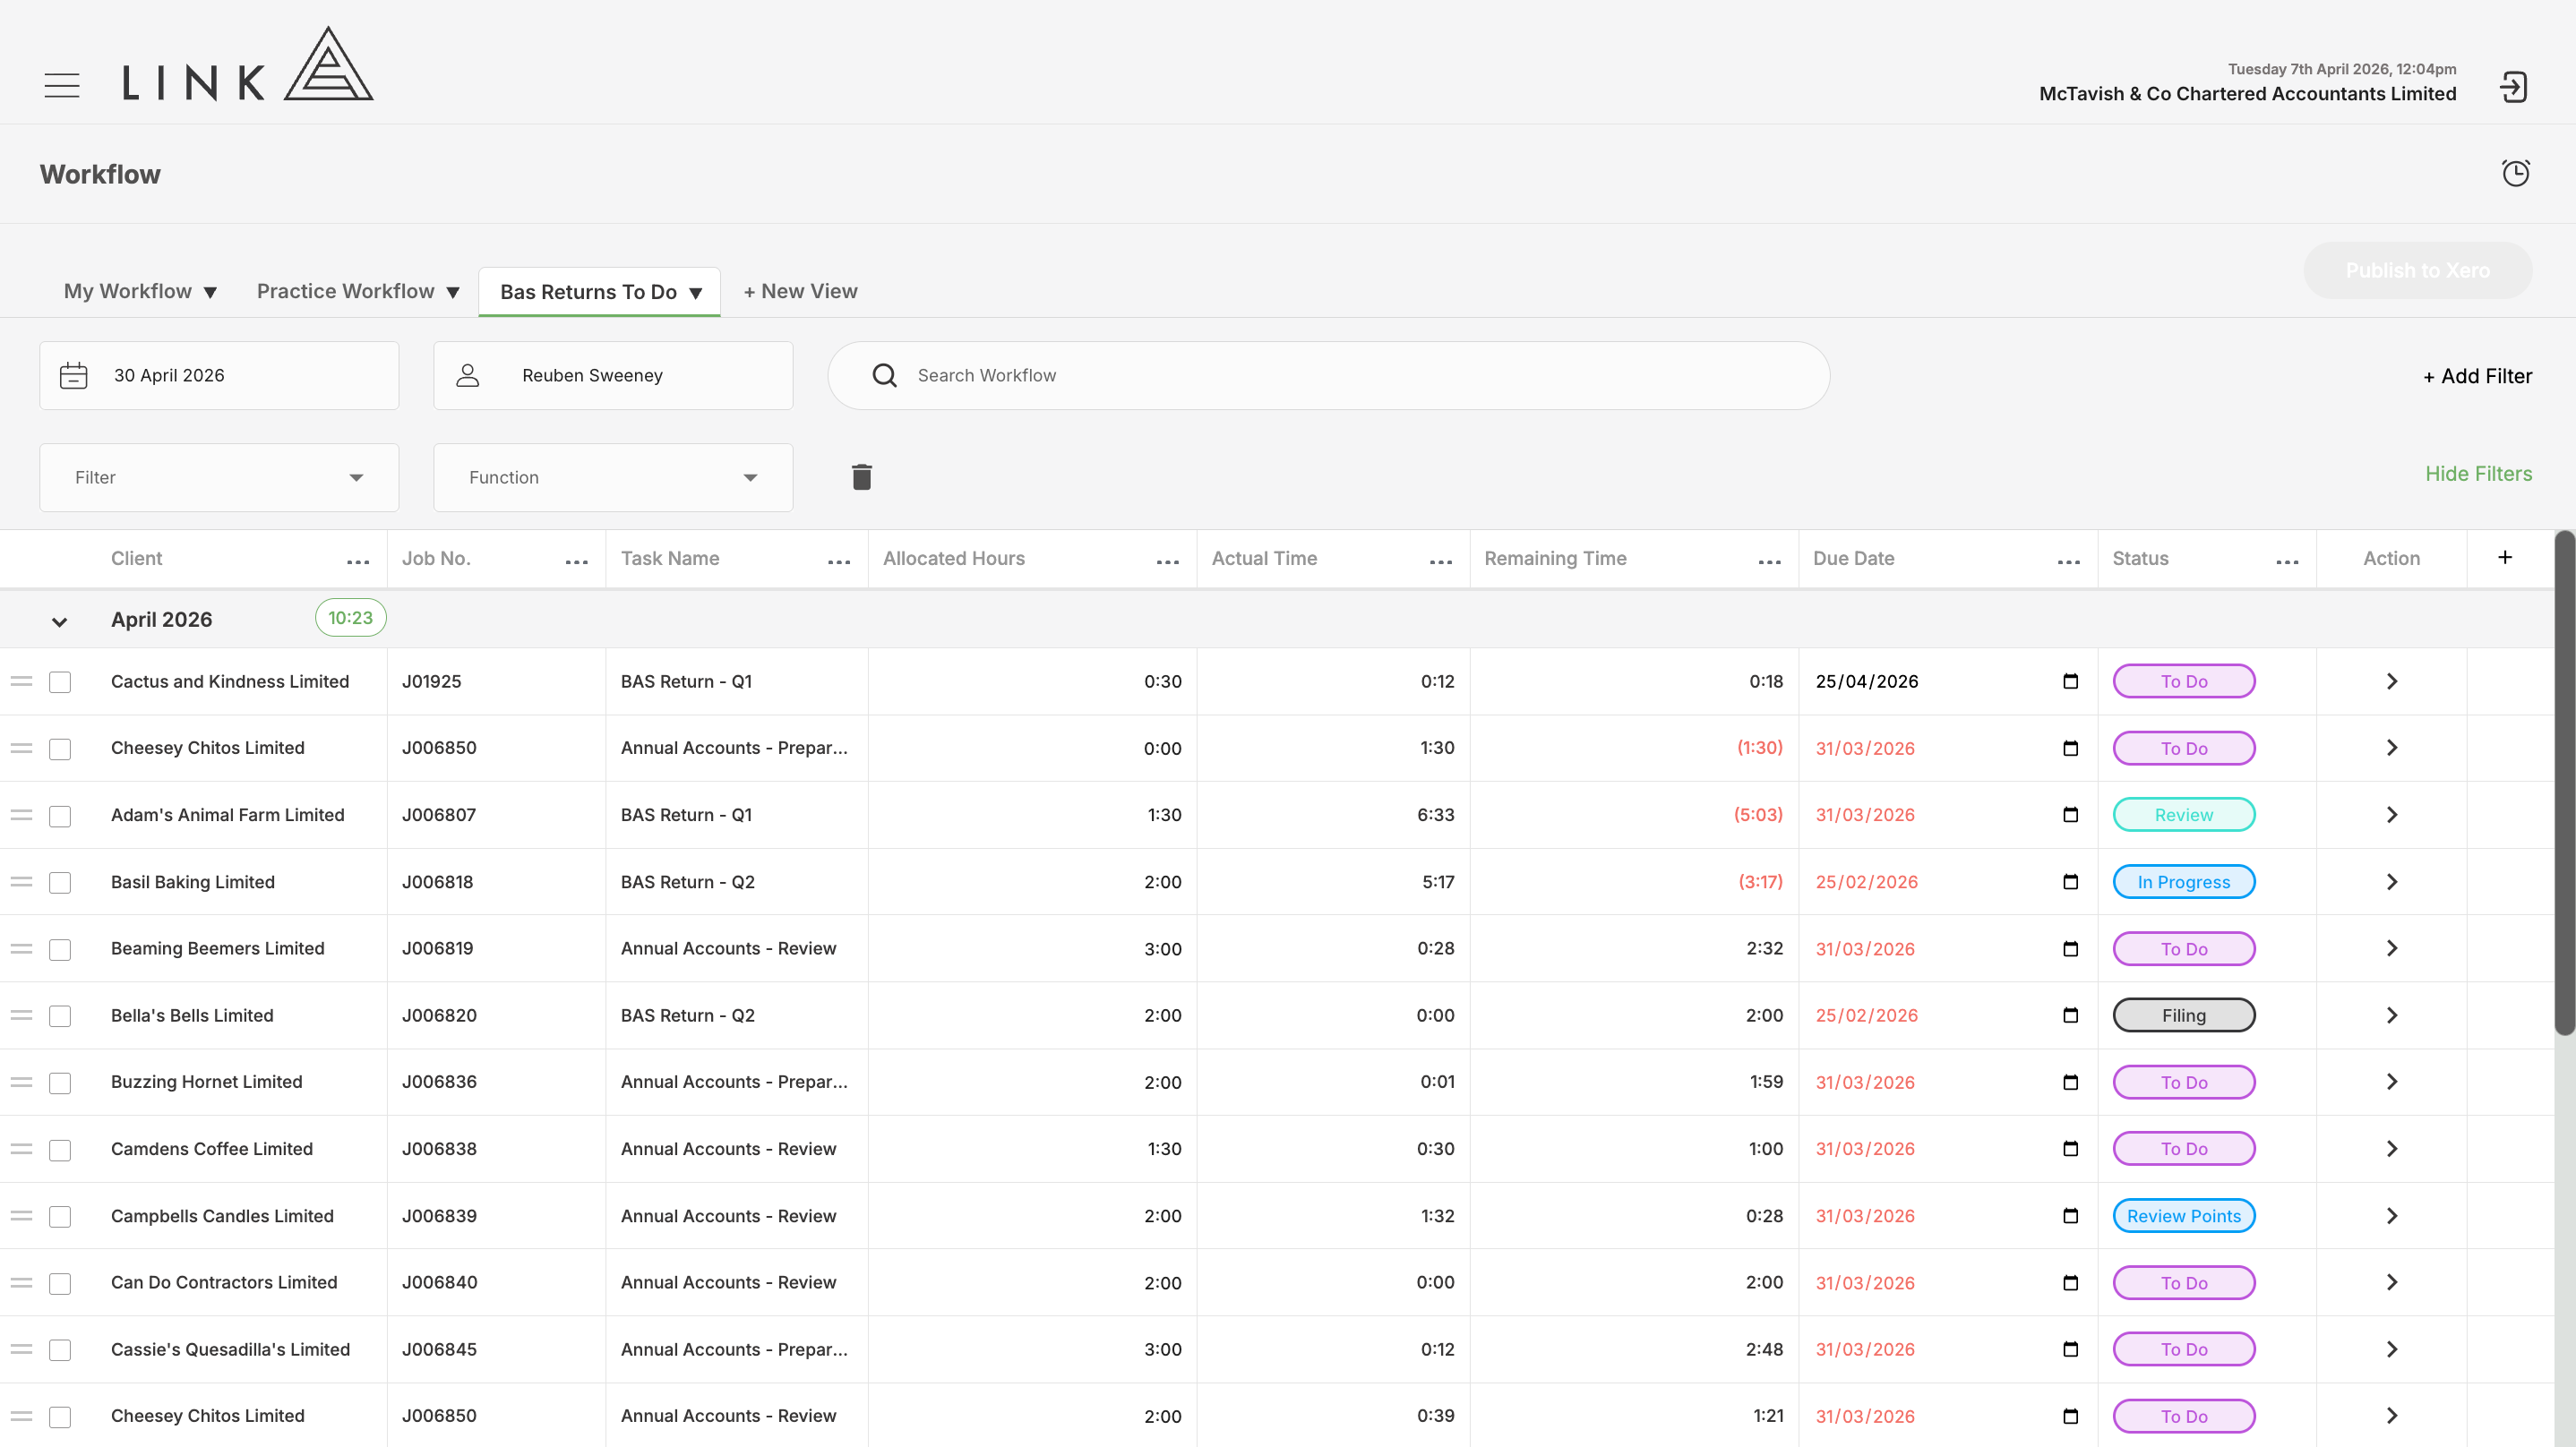The height and width of the screenshot is (1447, 2576).
Task: Open Practice Workflow dropdown arrow
Action: click(453, 292)
